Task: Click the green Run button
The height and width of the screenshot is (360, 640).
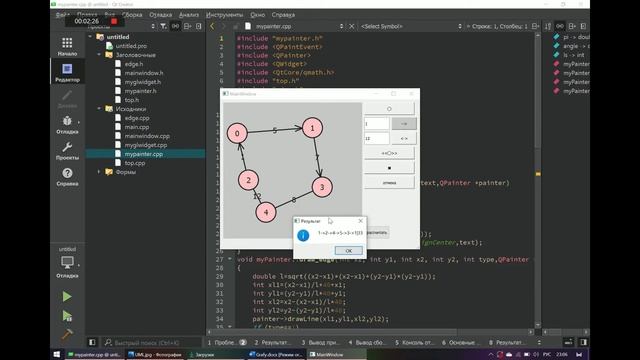Action: tap(67, 296)
